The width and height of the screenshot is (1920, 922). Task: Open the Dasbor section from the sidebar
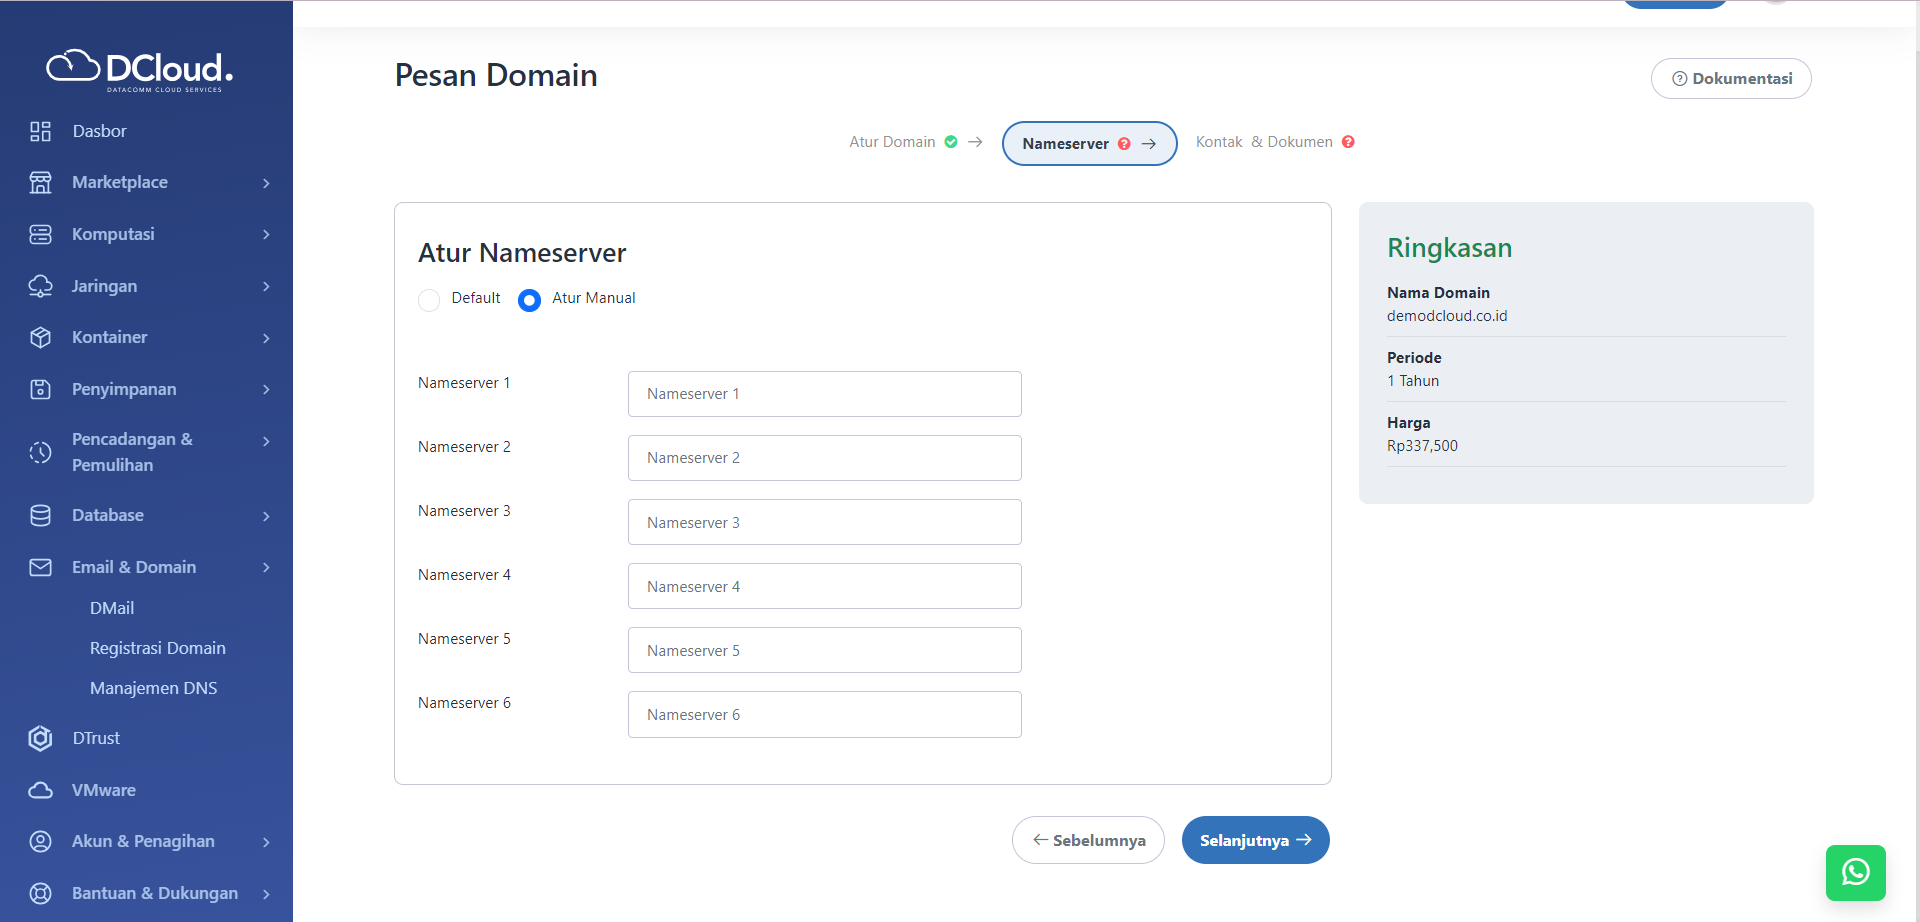pyautogui.click(x=40, y=130)
